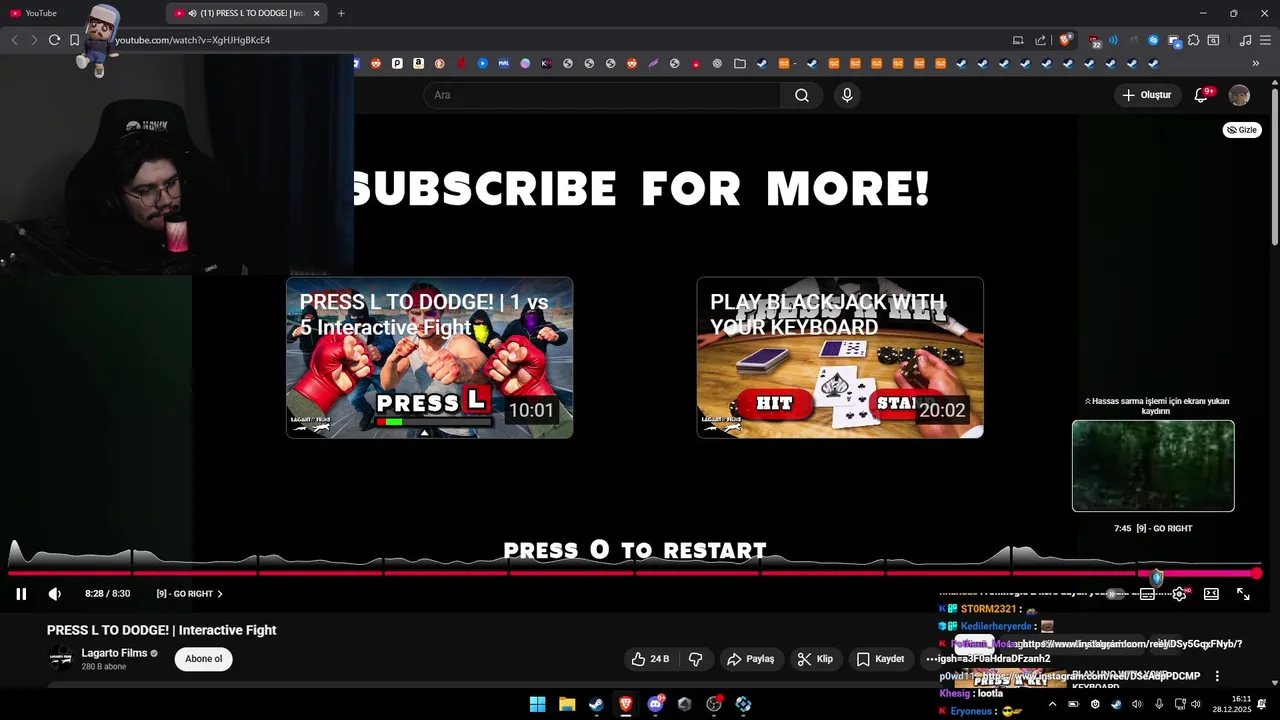
Task: Save video with 'Kaydet' button
Action: pyautogui.click(x=880, y=659)
